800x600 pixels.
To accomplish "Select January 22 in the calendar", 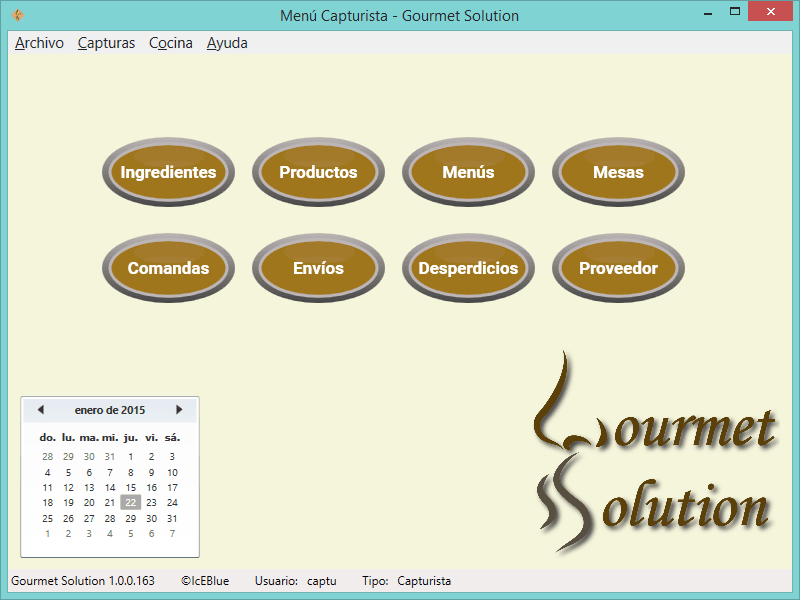I will tap(130, 503).
